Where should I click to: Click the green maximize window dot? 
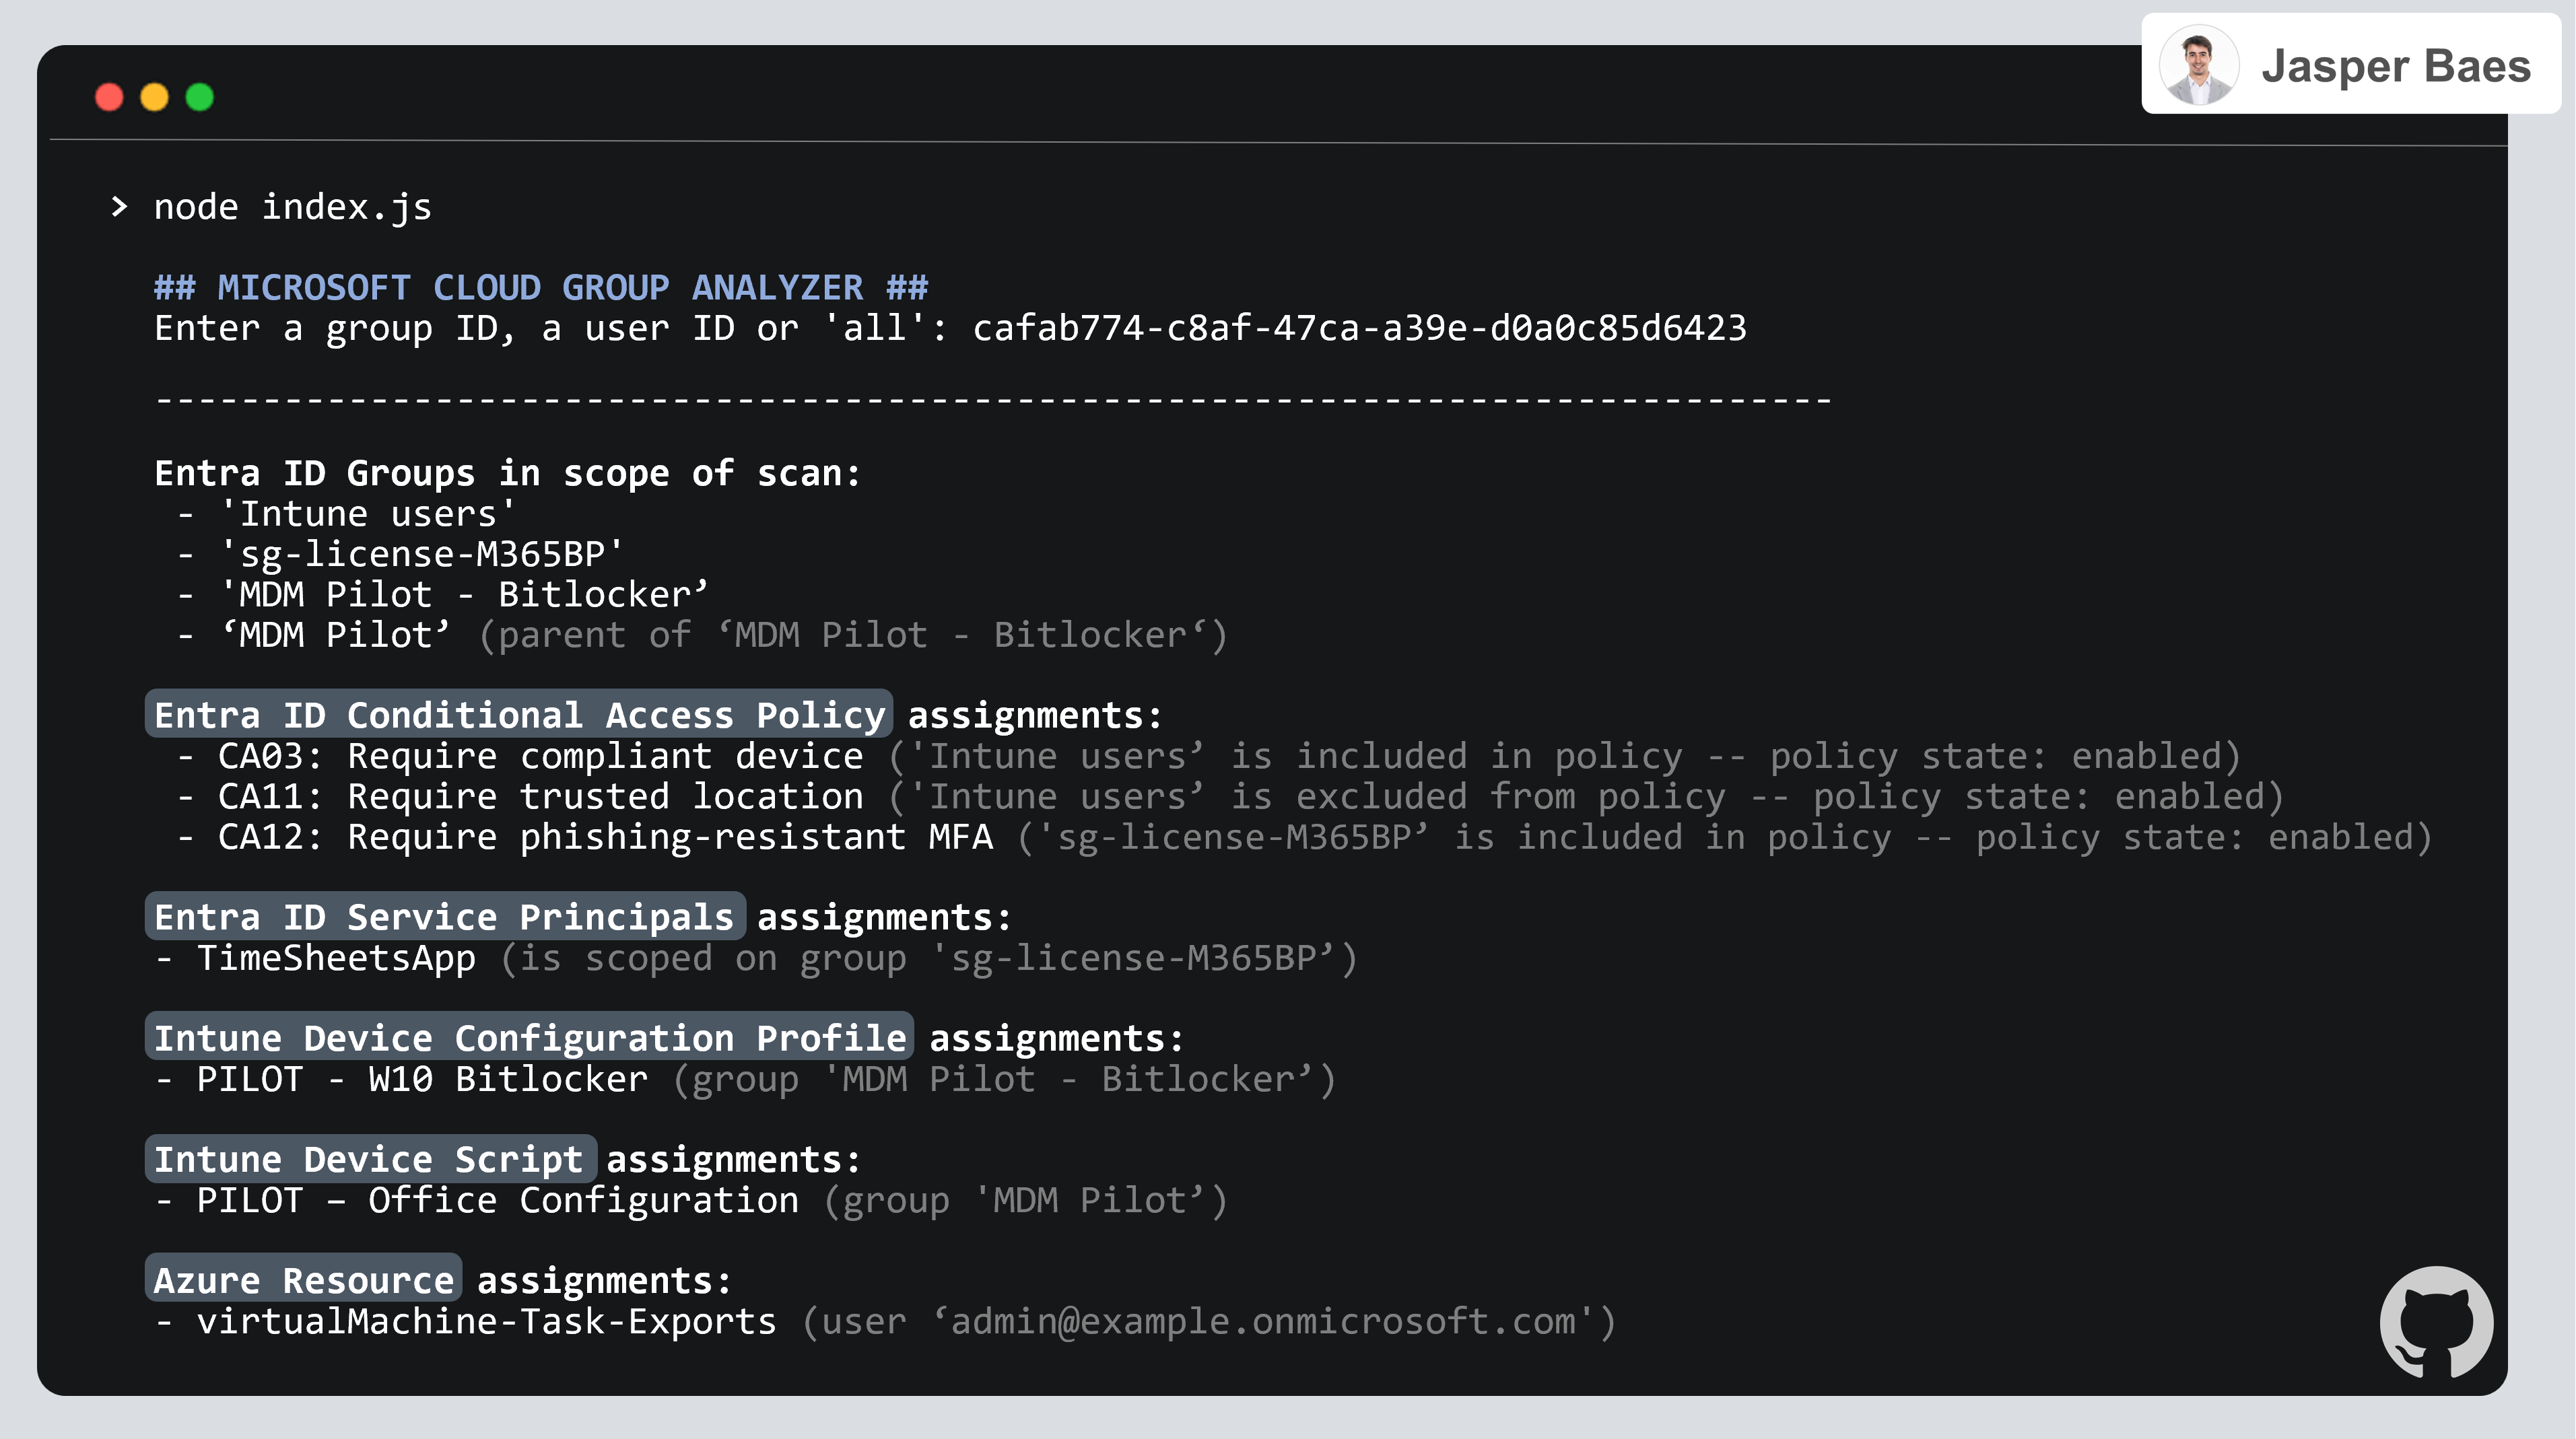200,97
